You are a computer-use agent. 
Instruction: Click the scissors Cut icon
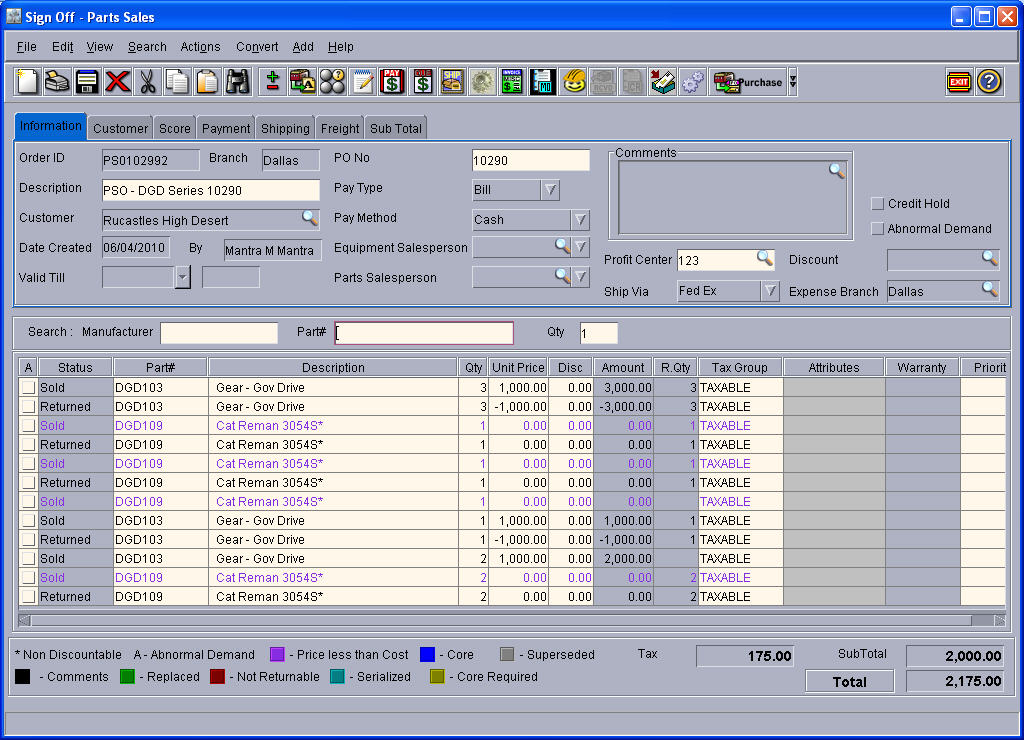tap(148, 82)
